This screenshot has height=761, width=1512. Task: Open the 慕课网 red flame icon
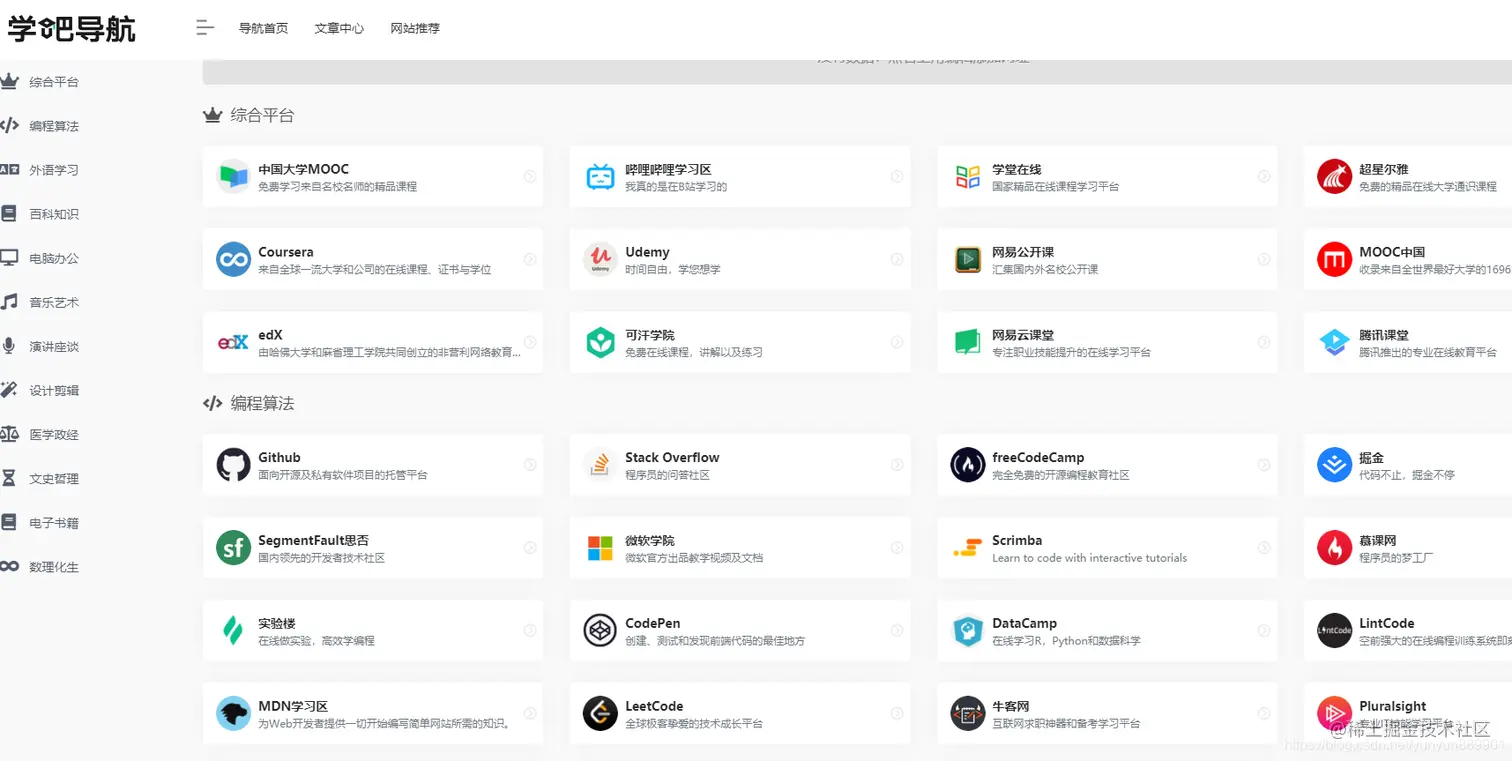(1334, 548)
